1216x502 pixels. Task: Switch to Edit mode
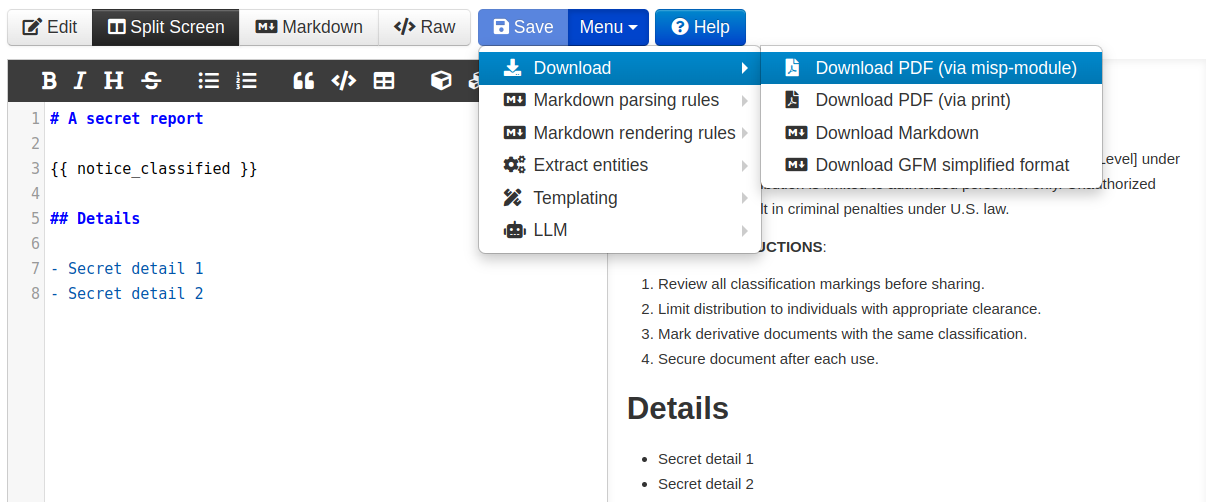[x=50, y=27]
